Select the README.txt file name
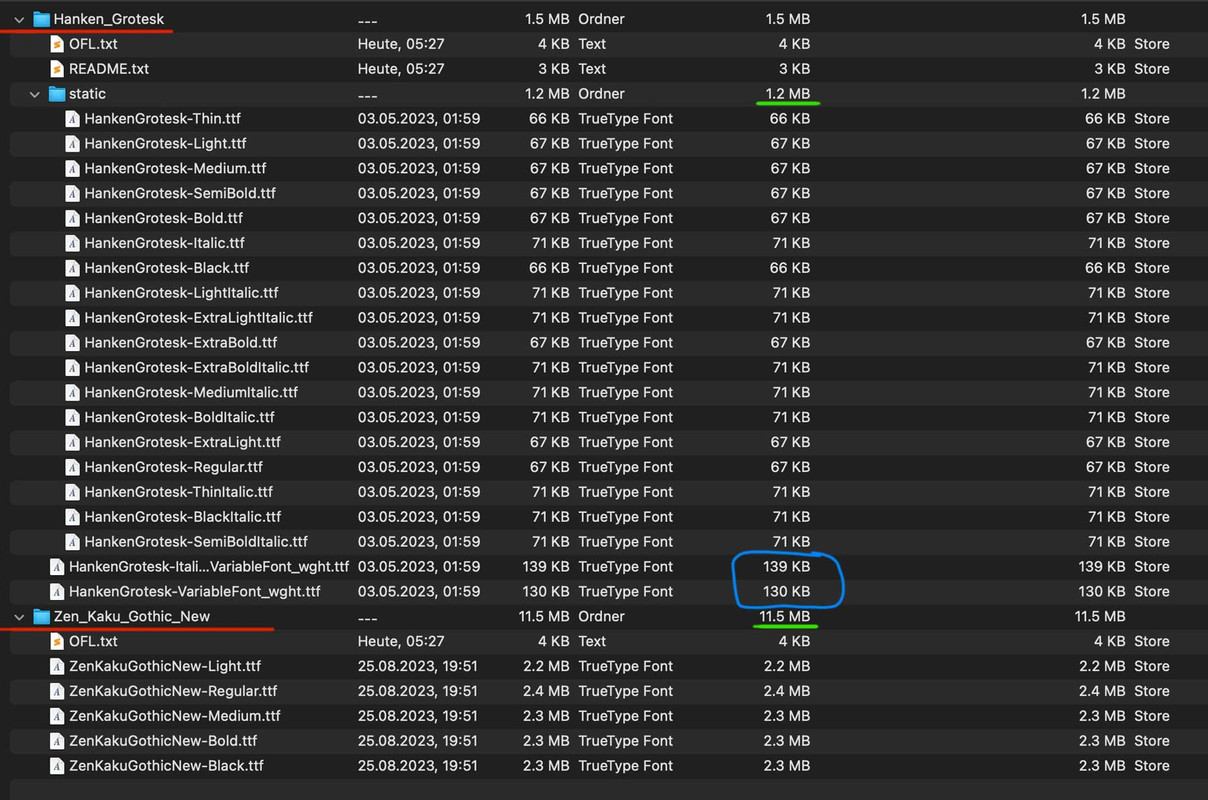This screenshot has height=800, width=1208. [109, 69]
